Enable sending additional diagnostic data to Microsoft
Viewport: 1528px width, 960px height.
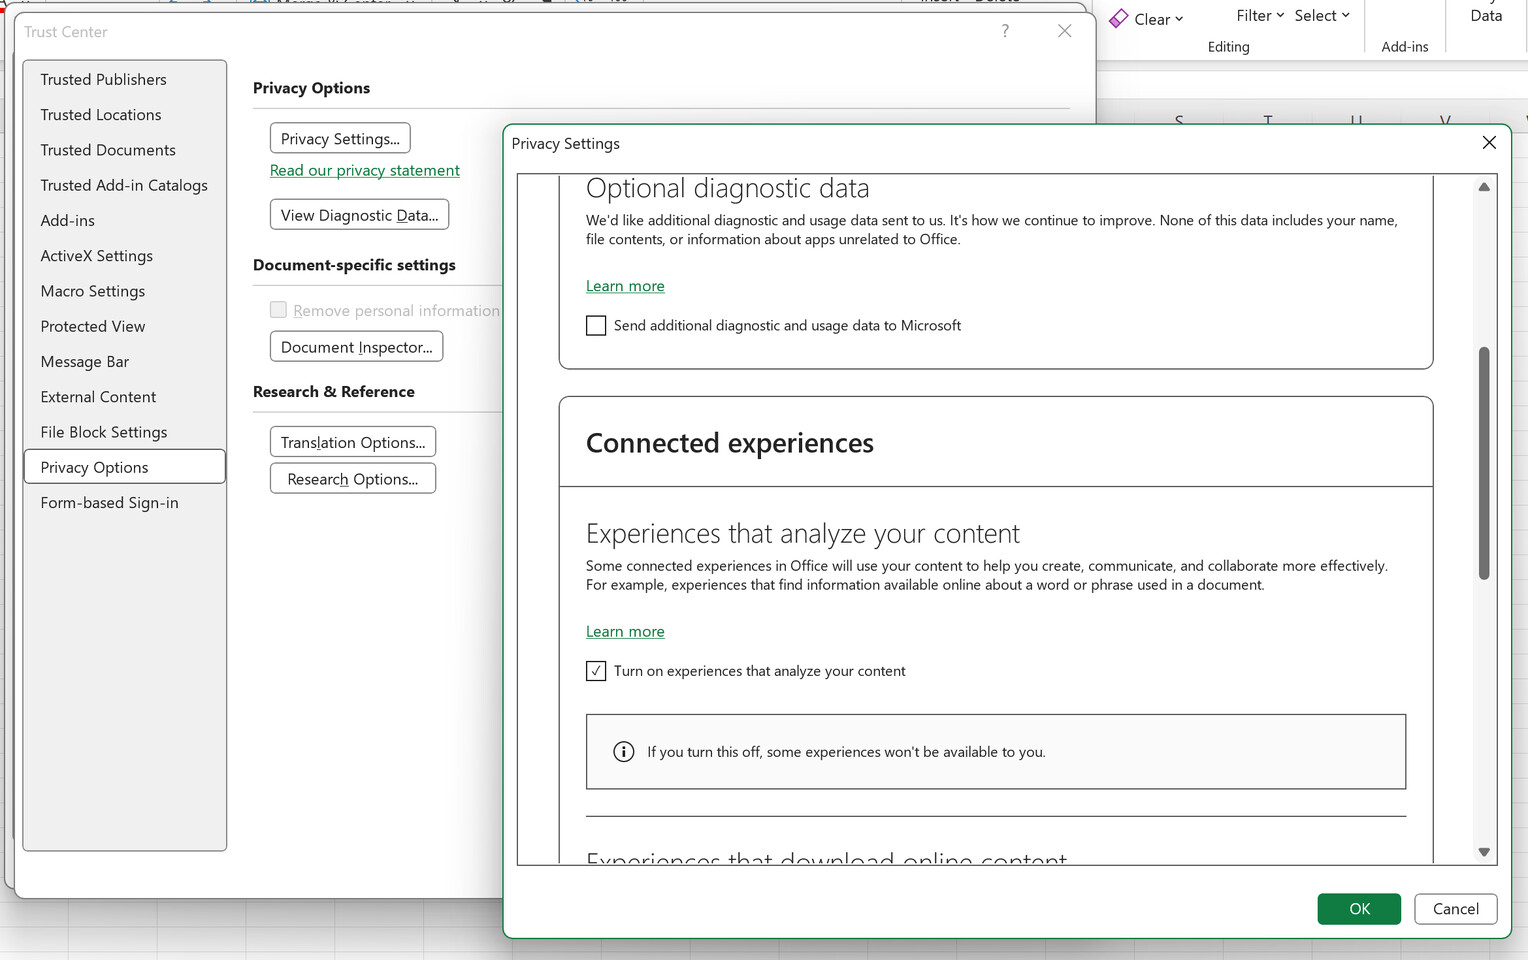pyautogui.click(x=596, y=325)
